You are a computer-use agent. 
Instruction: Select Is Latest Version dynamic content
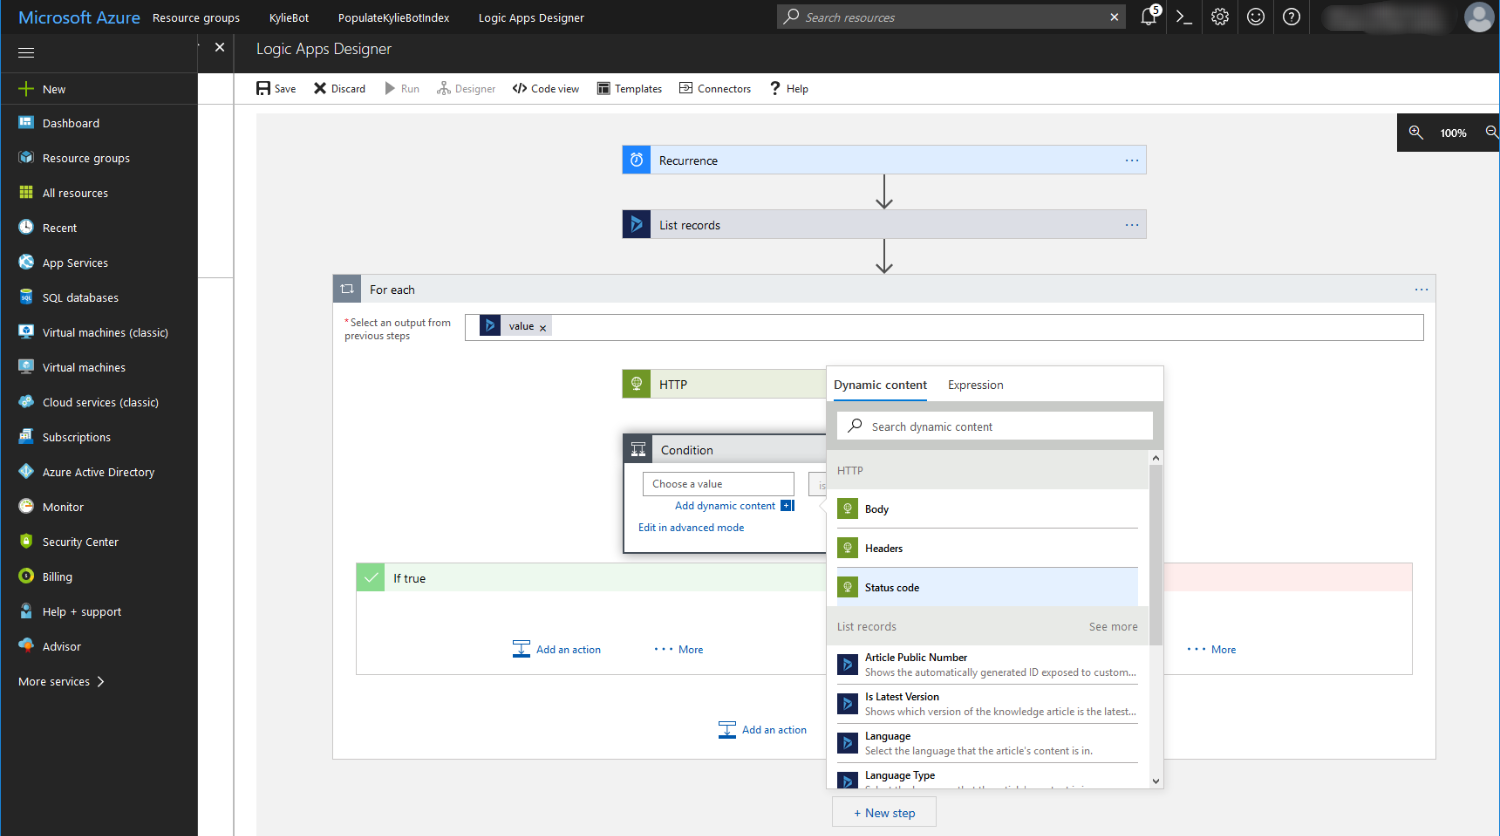987,705
